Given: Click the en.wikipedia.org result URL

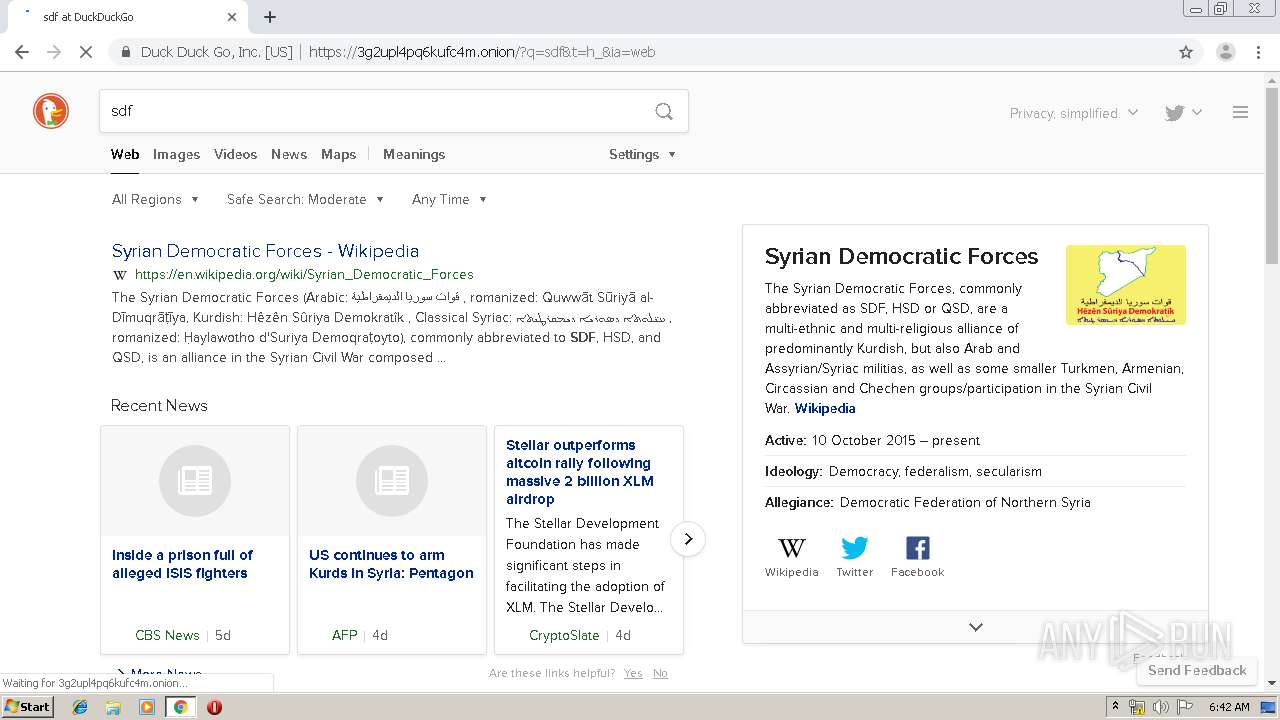Looking at the screenshot, I should [x=304, y=274].
